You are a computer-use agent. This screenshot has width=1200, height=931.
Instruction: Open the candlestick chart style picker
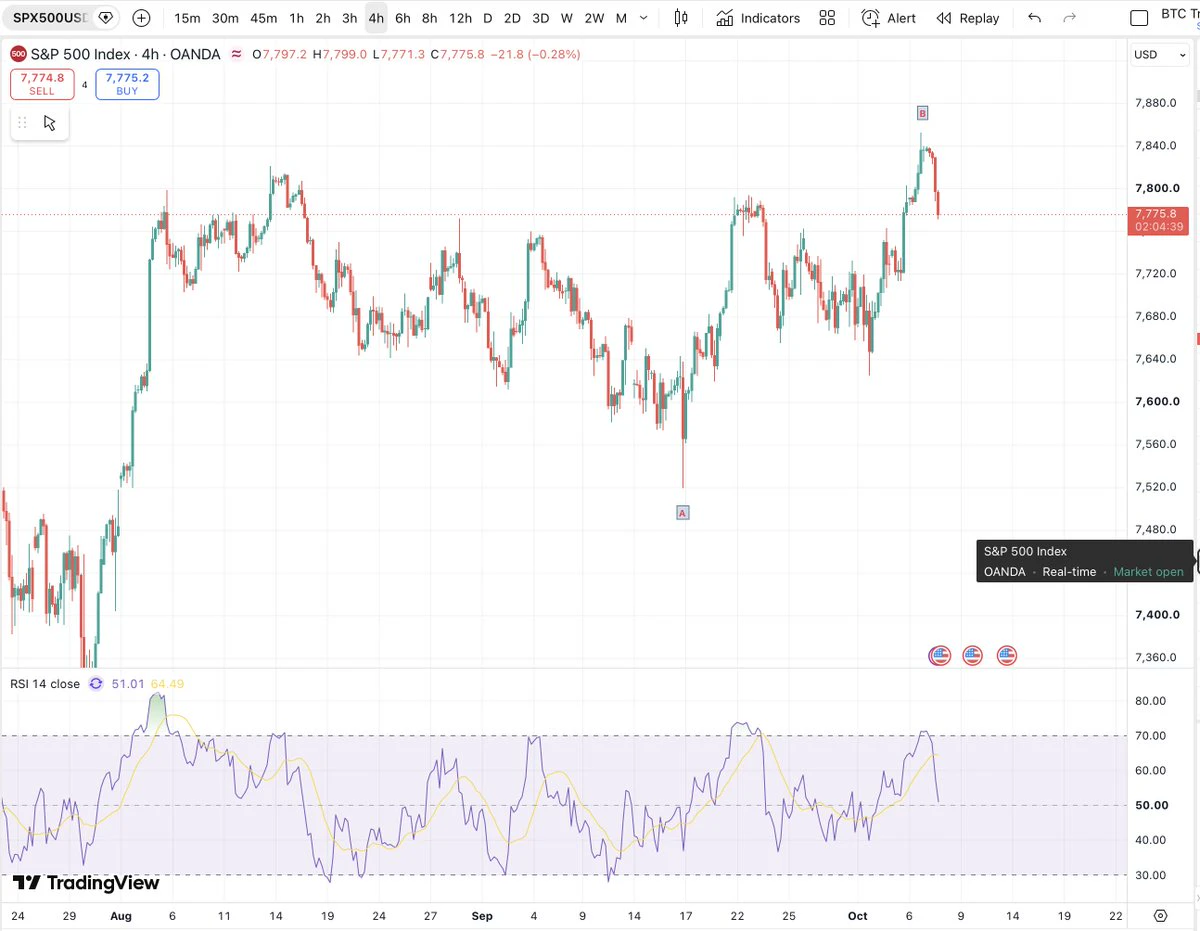coord(682,18)
